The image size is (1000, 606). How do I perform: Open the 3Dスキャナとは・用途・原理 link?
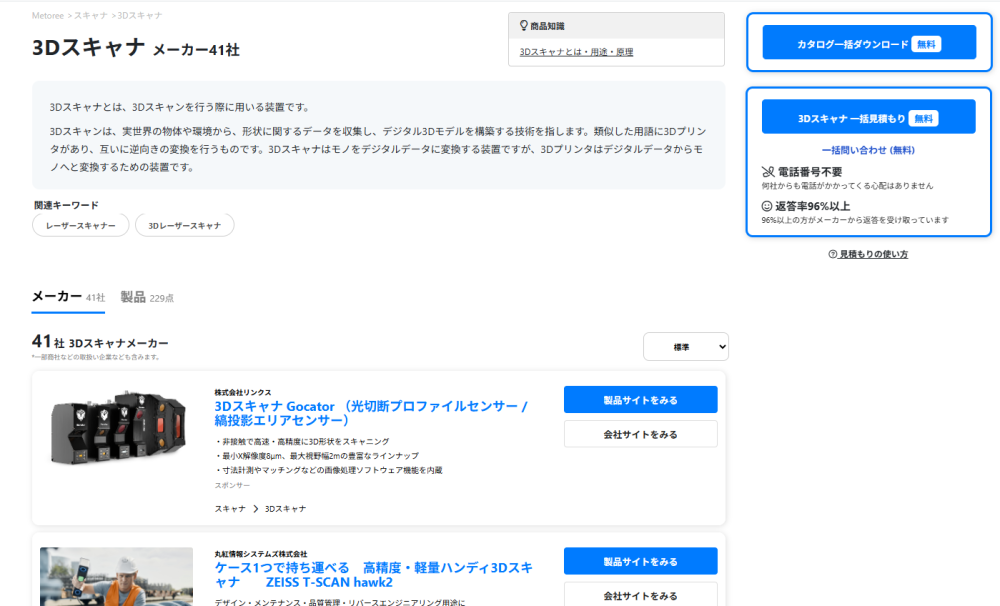coord(576,52)
